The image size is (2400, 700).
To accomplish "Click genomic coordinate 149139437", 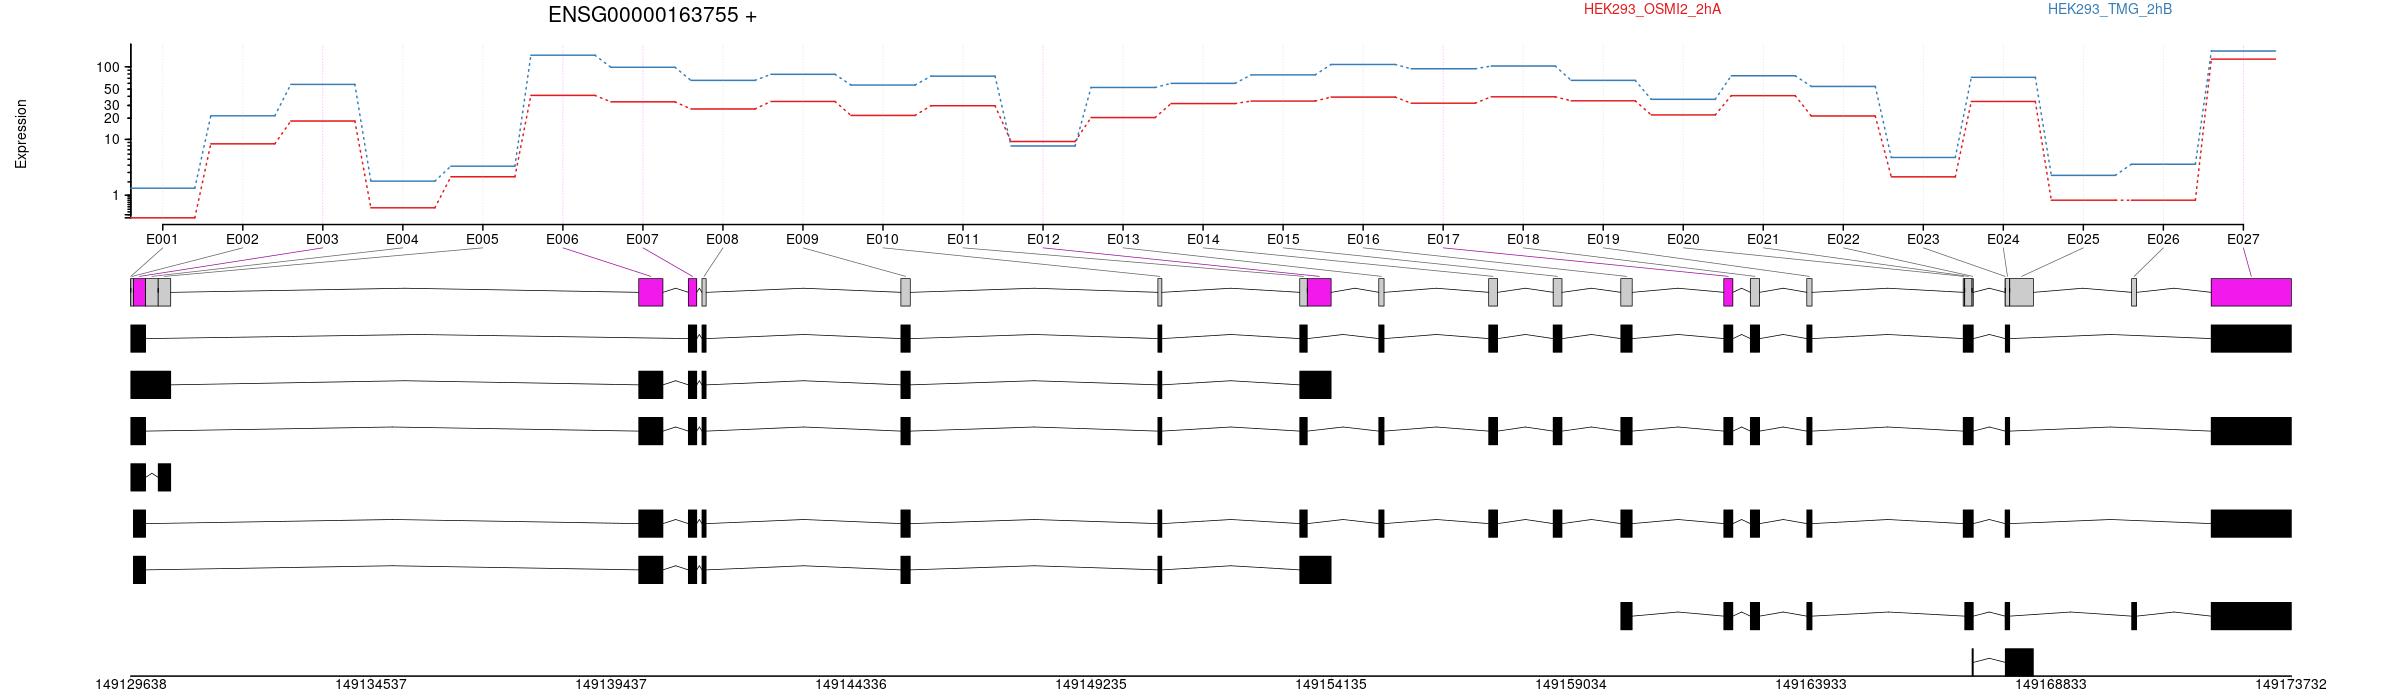I will 611,685.
